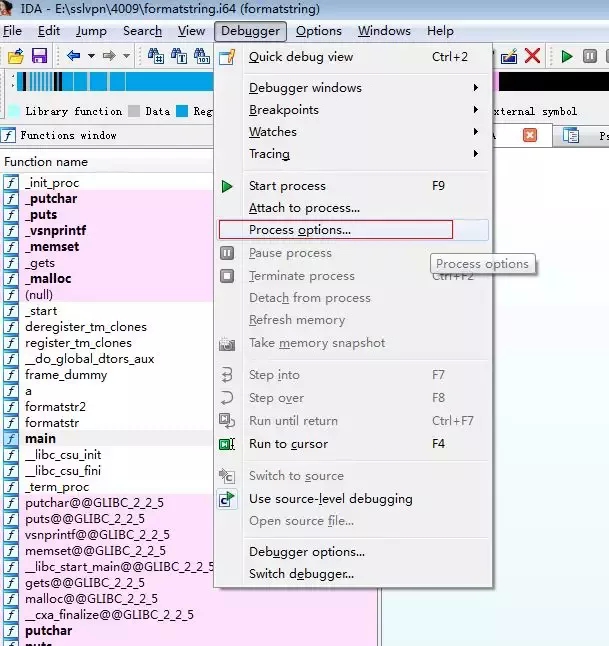Choose Run to cursor menu entry
This screenshot has height=646, width=609.
click(354, 444)
